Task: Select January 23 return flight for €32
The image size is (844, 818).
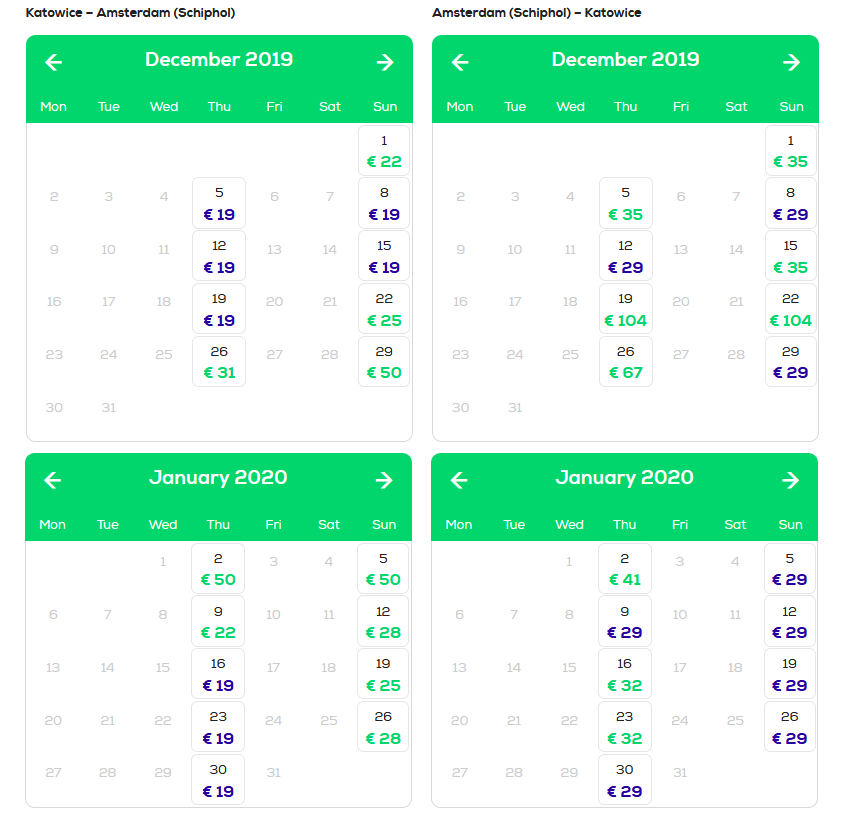Action: 624,727
